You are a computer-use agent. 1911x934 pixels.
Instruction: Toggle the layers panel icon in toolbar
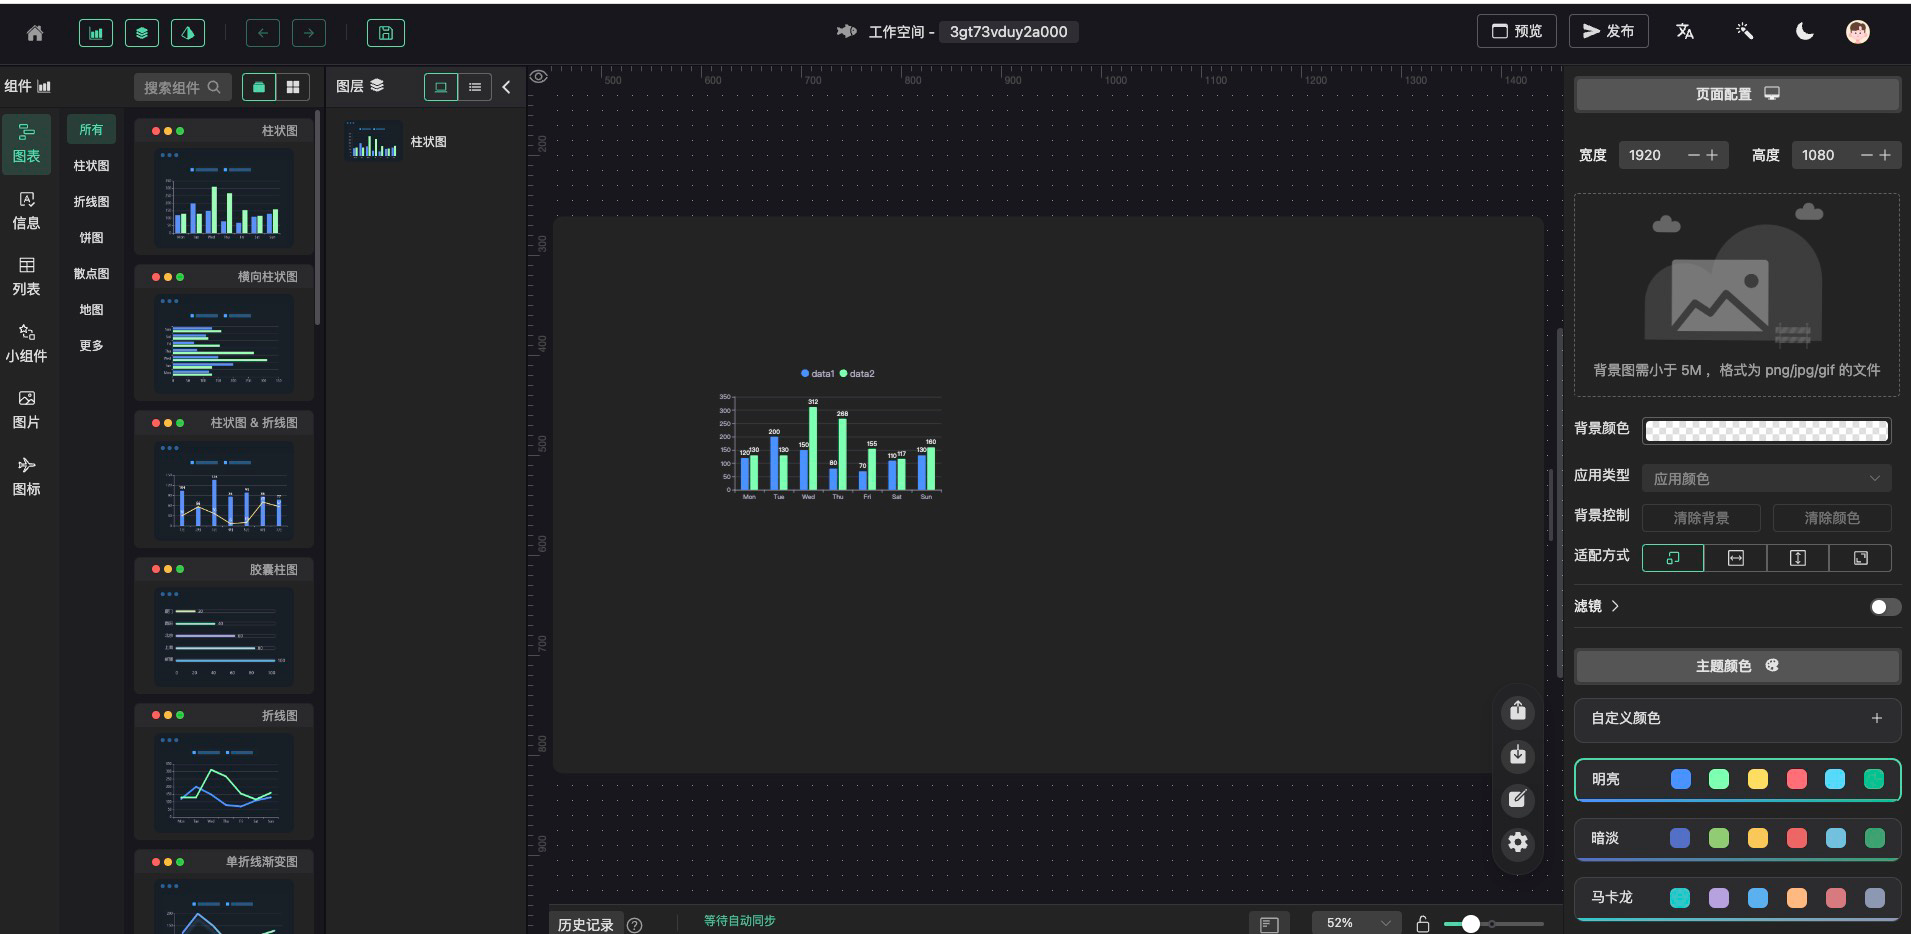142,33
